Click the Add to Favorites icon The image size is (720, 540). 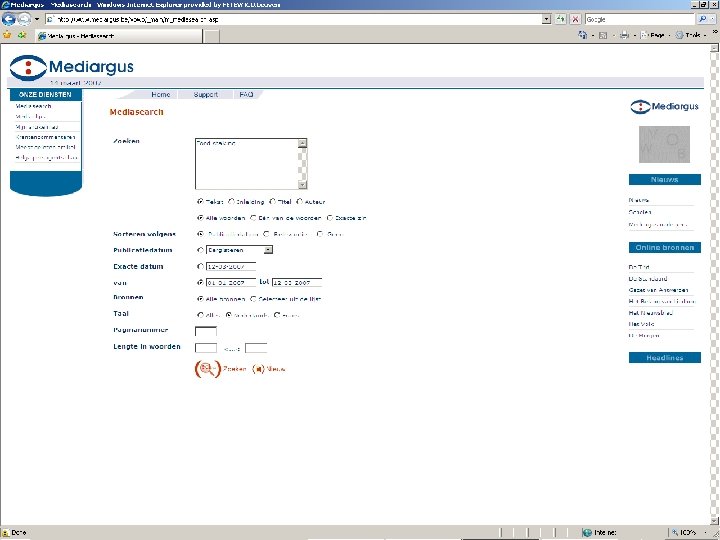pyautogui.click(x=22, y=35)
